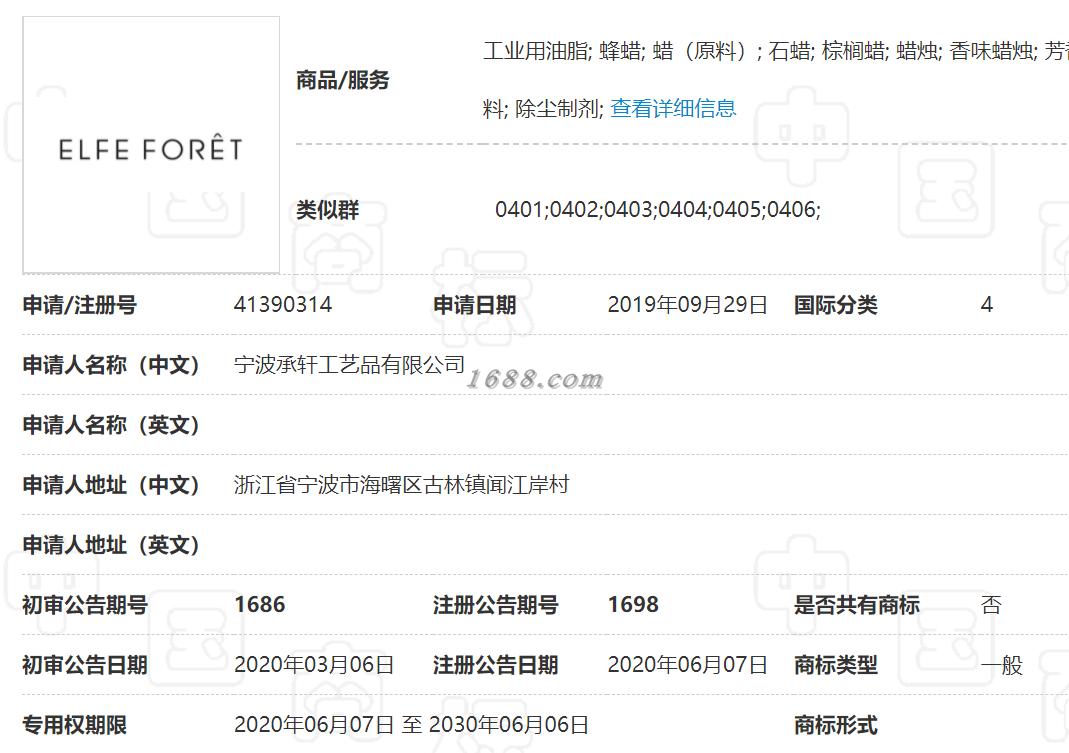The width and height of the screenshot is (1069, 753).
Task: Click goods text 除尘制剂
Action: tap(557, 108)
